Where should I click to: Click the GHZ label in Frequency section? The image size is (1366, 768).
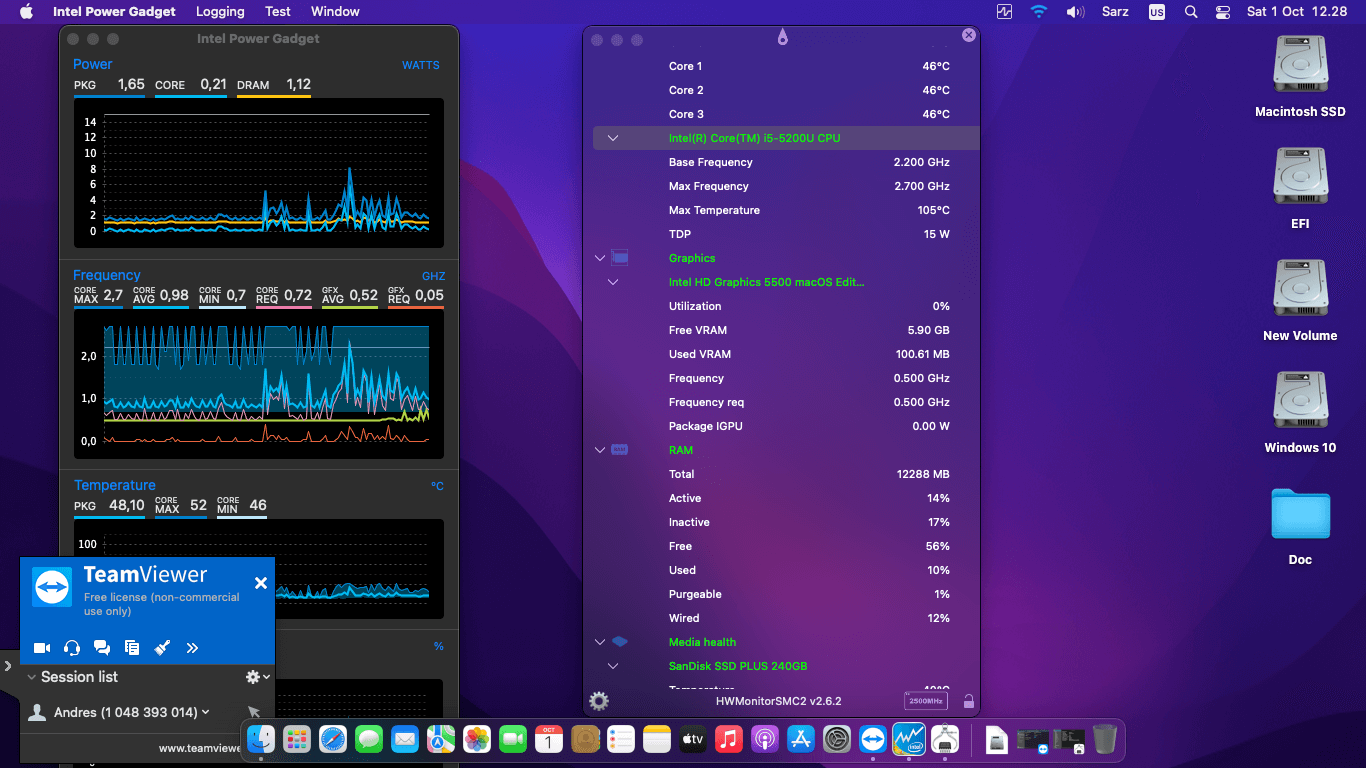[433, 276]
